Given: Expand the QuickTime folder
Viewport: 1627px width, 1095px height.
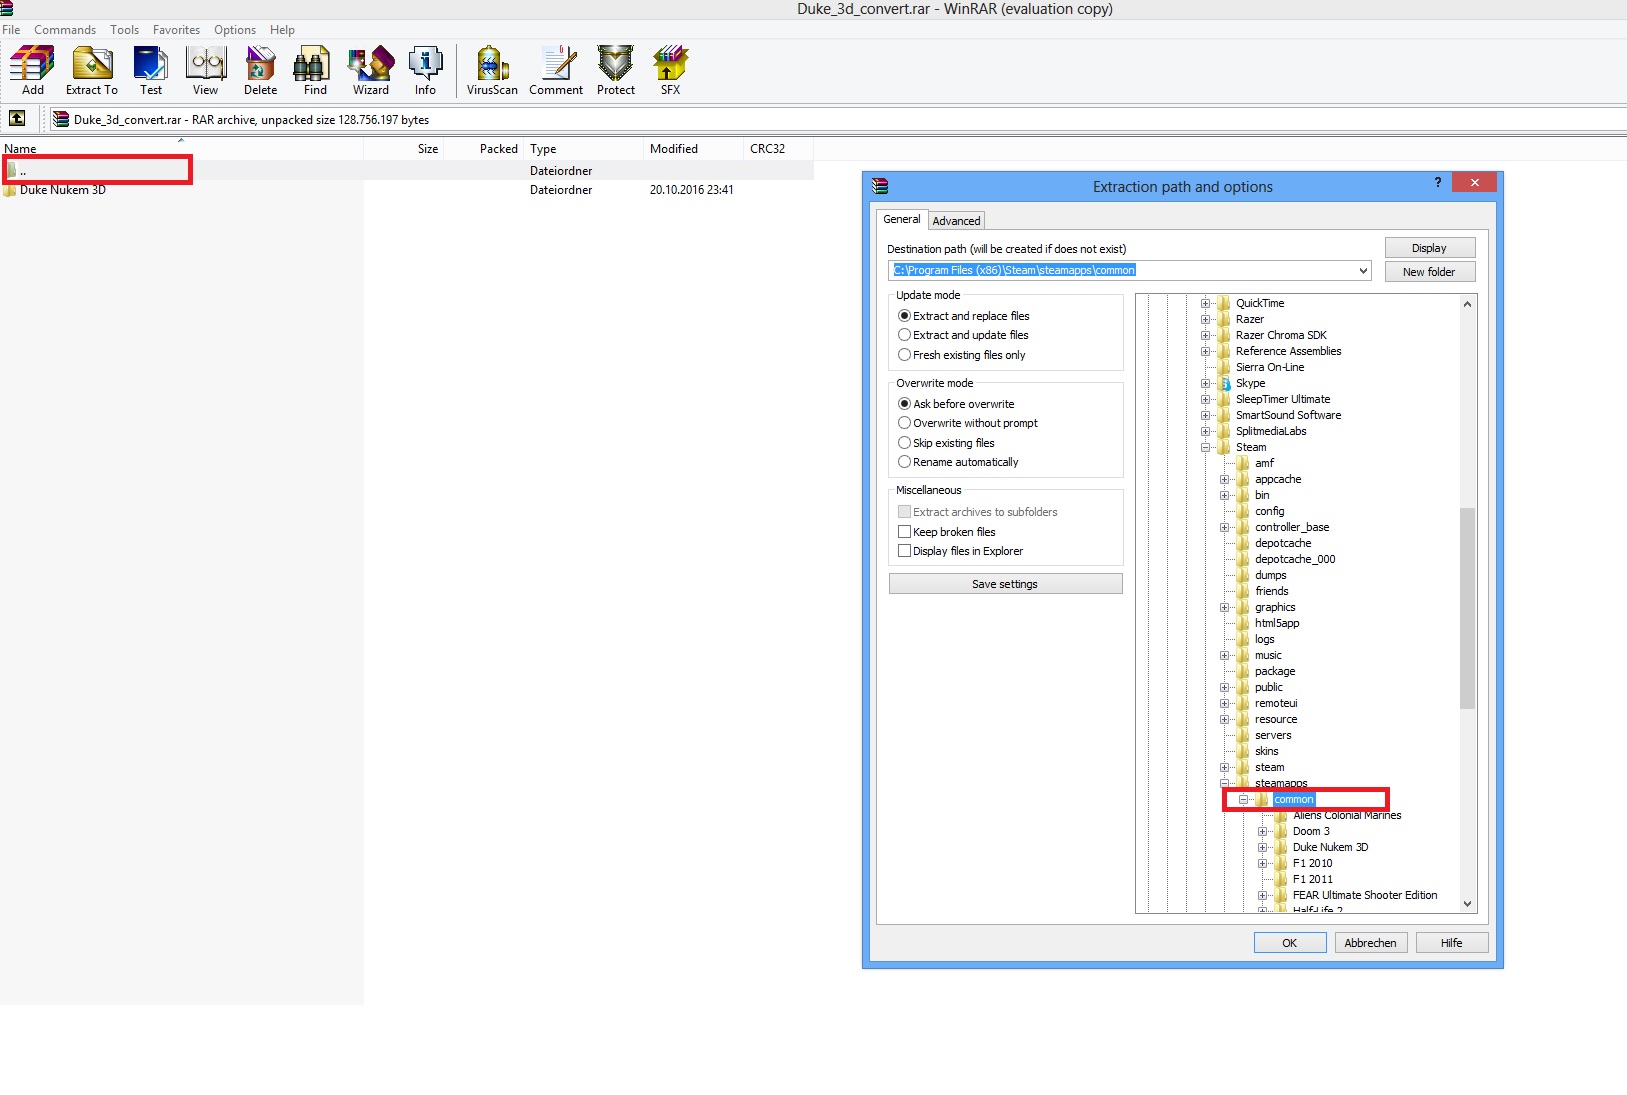Looking at the screenshot, I should 1205,303.
